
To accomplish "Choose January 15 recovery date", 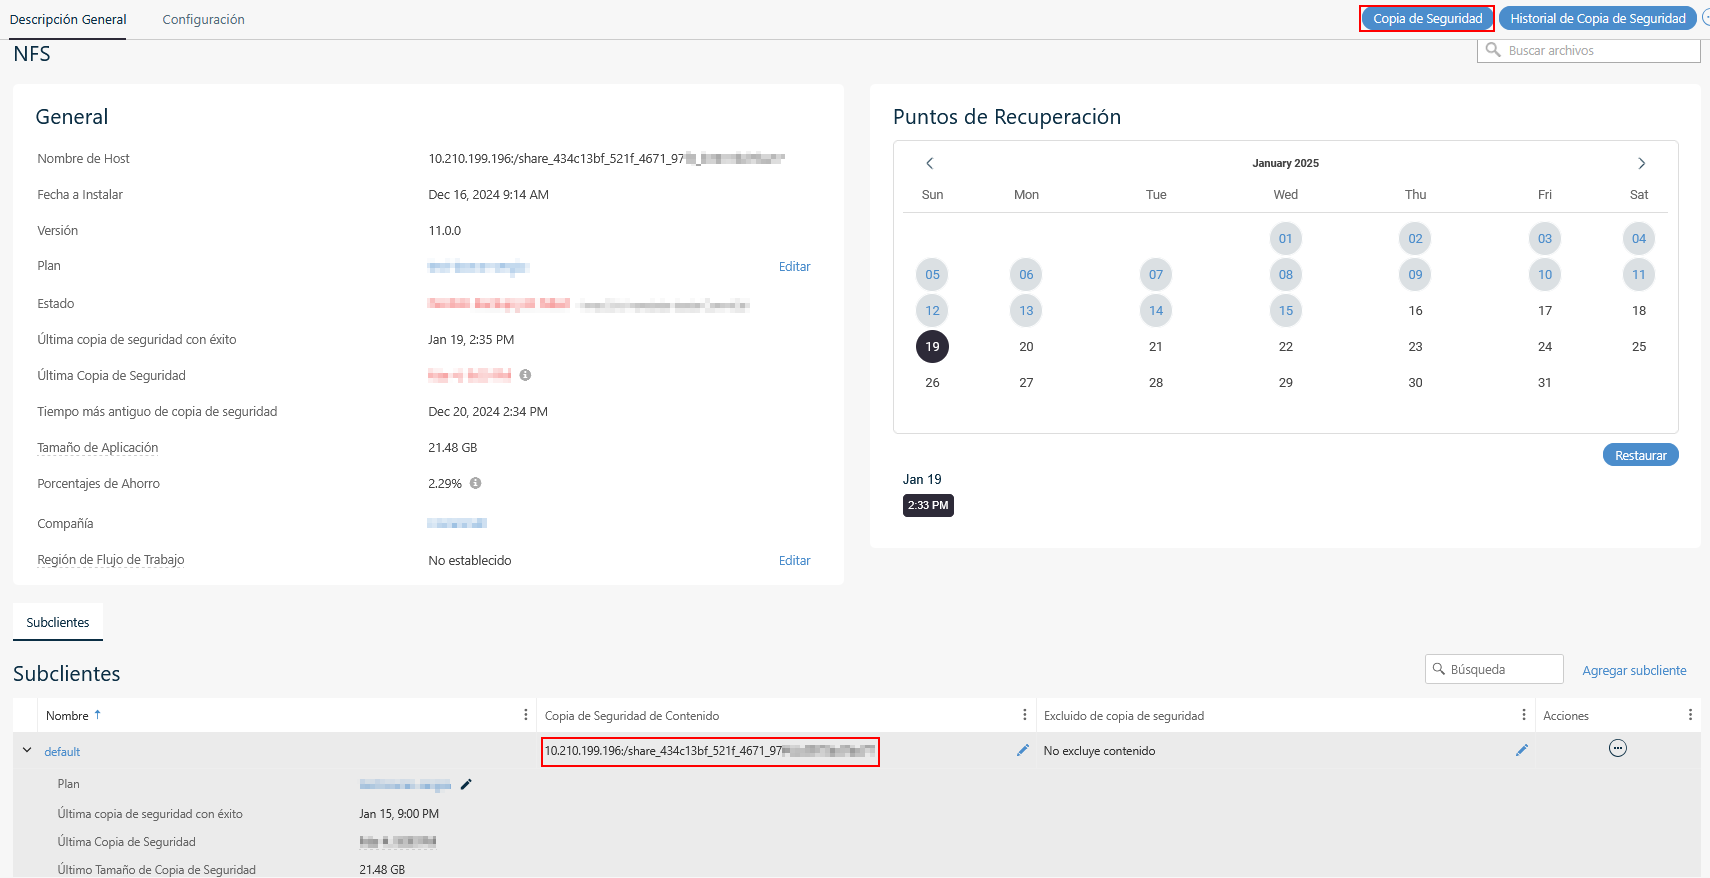I will [1285, 310].
